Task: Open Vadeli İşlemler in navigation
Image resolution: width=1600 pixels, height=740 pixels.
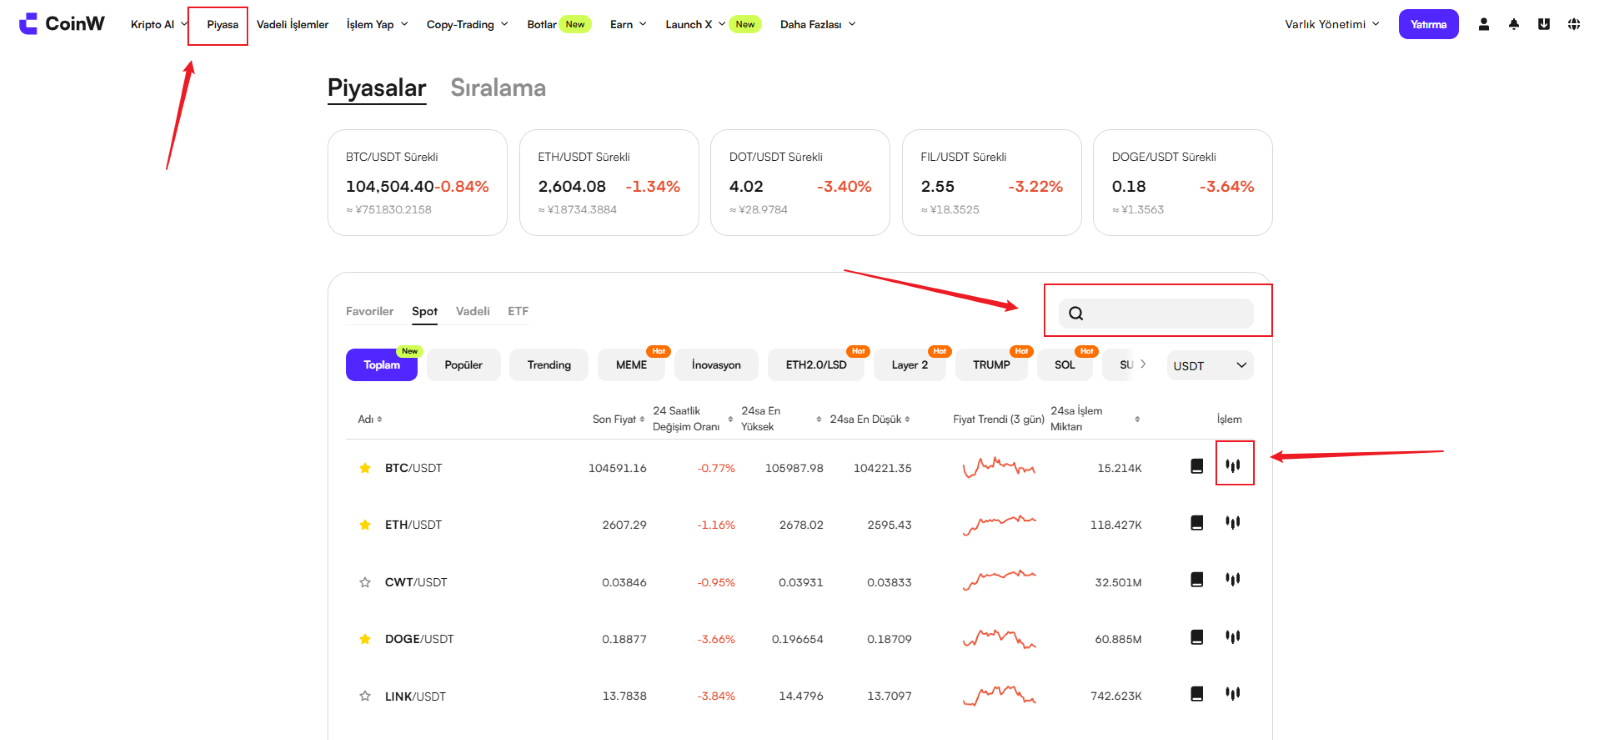Action: [x=292, y=24]
